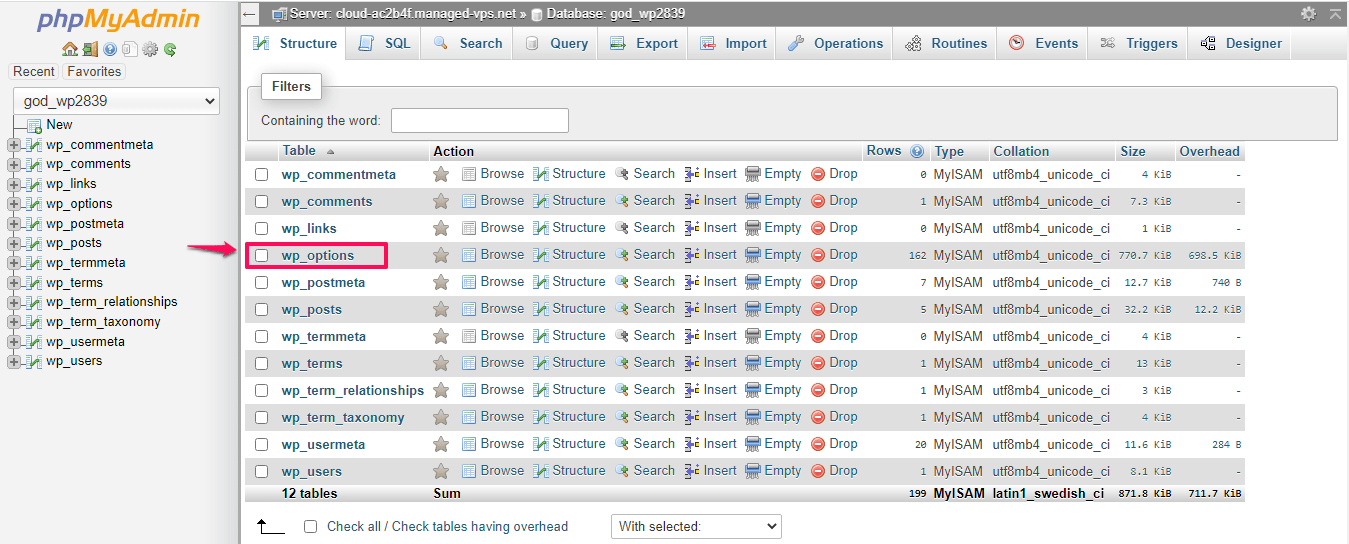Open page settings gear in top-right header

(1308, 14)
